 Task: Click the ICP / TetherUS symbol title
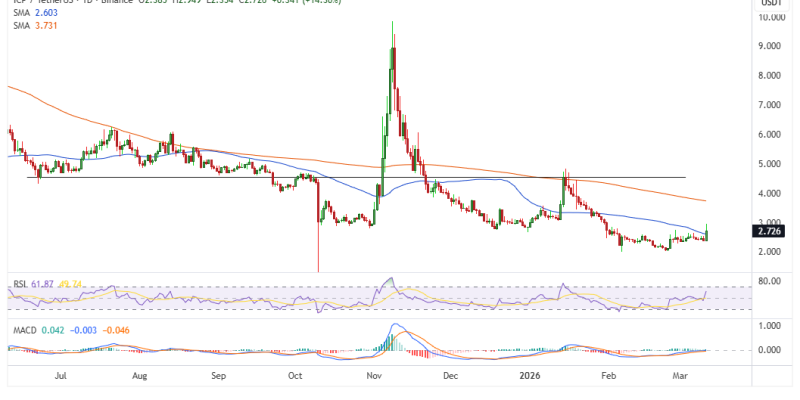pos(40,3)
